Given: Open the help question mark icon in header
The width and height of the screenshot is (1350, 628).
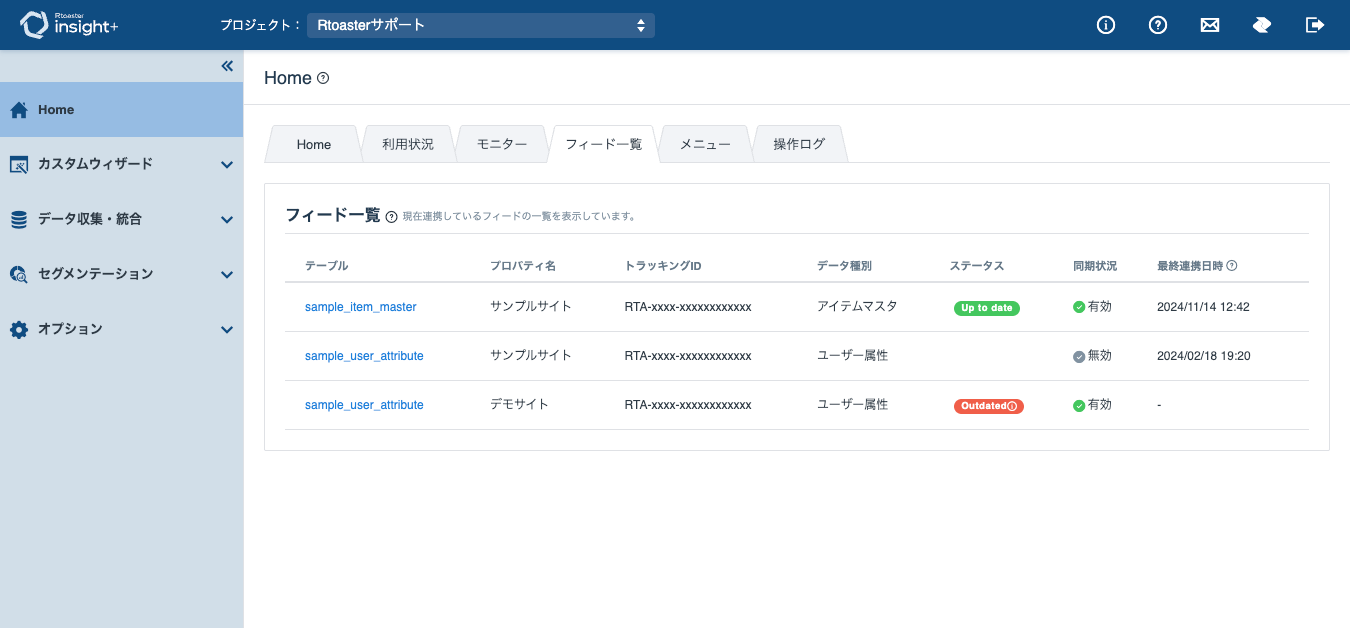Looking at the screenshot, I should click(1158, 25).
